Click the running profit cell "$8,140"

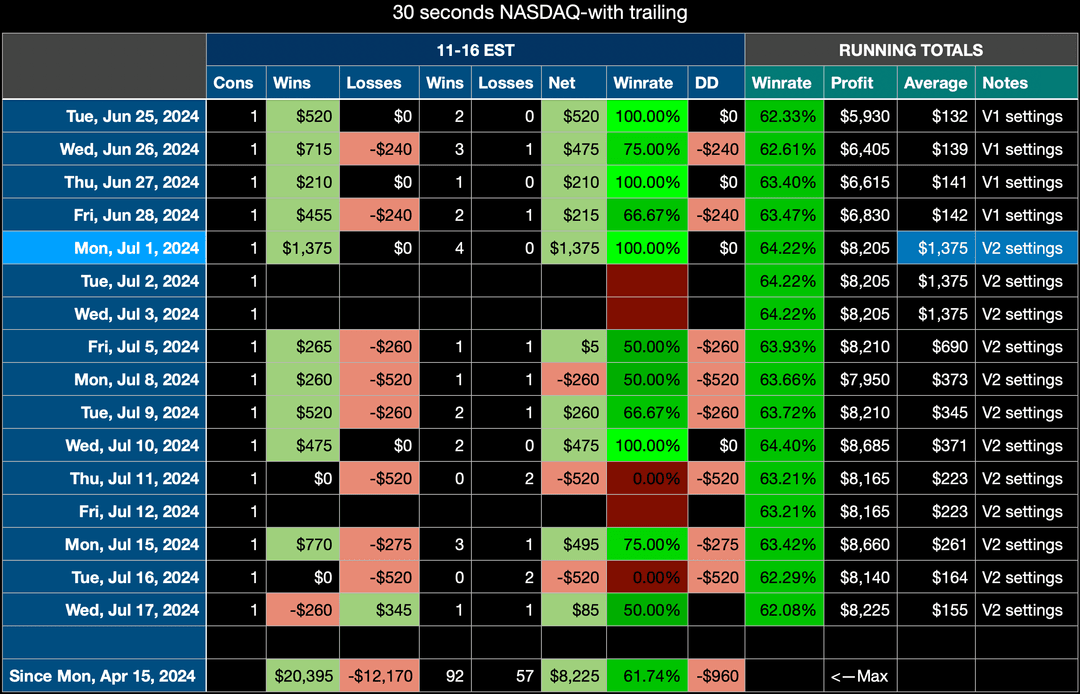pyautogui.click(x=860, y=577)
